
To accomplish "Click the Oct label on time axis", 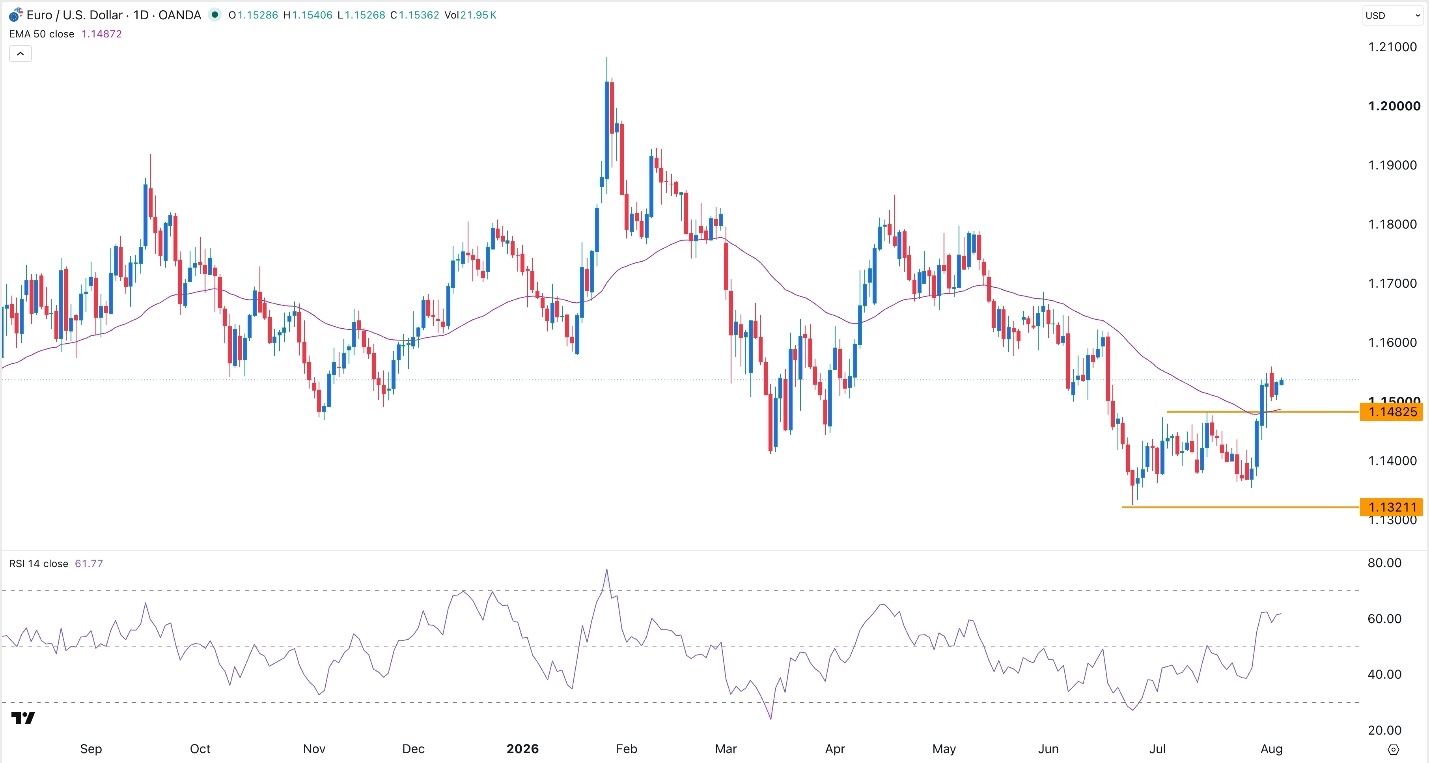I will pyautogui.click(x=199, y=749).
